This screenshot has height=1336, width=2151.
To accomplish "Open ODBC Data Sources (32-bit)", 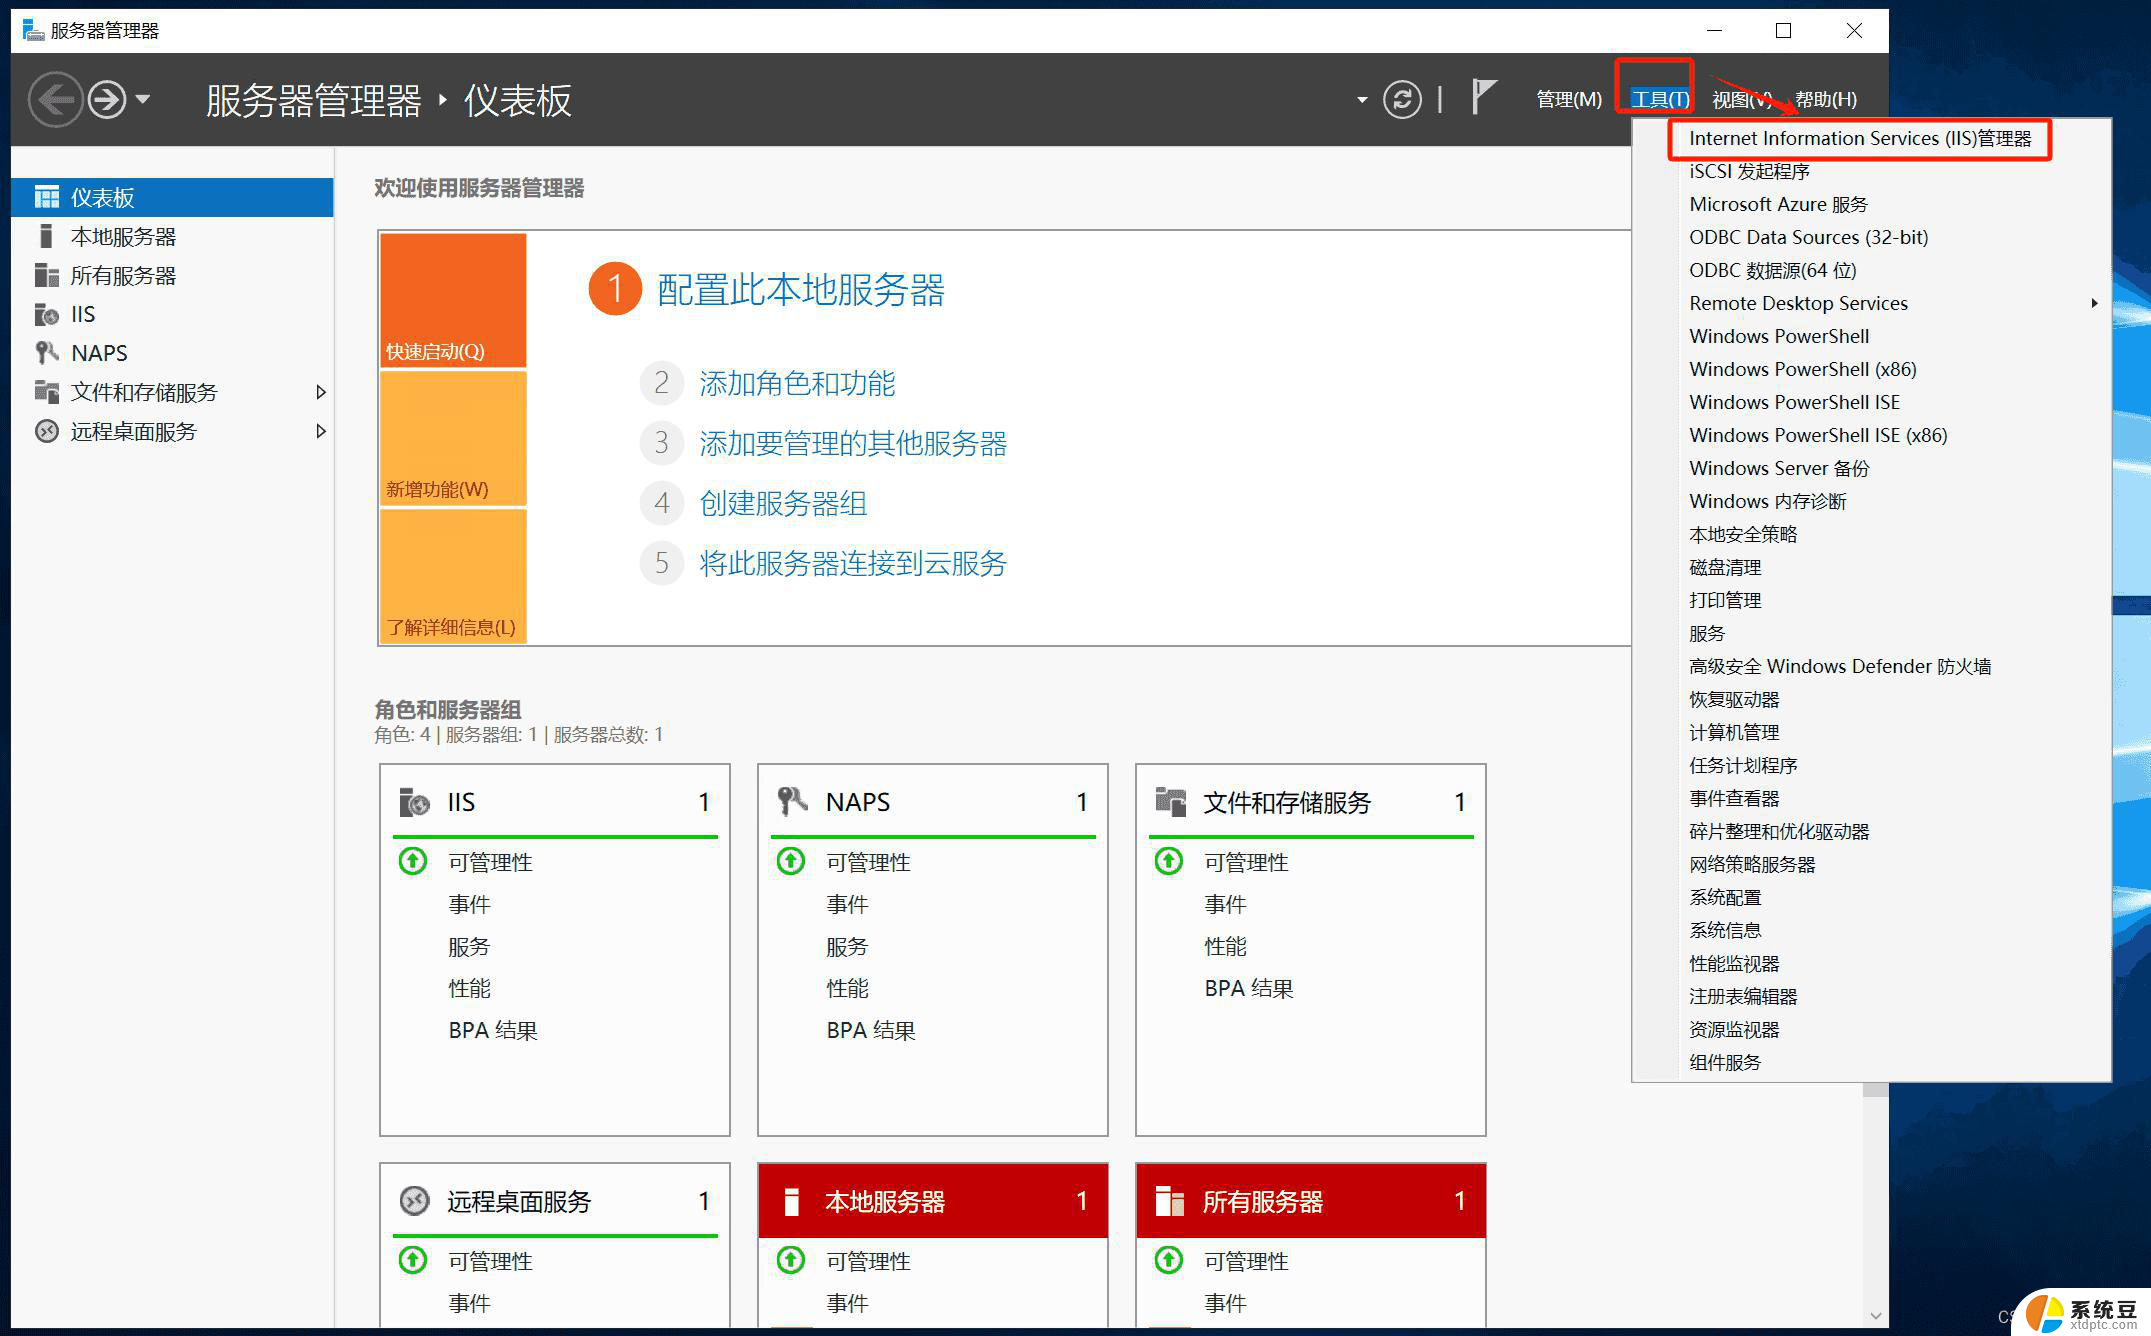I will coord(1808,237).
